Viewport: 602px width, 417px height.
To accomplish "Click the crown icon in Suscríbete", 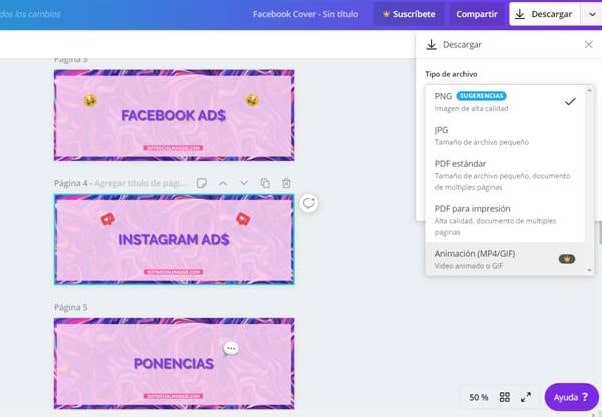I will pos(386,14).
